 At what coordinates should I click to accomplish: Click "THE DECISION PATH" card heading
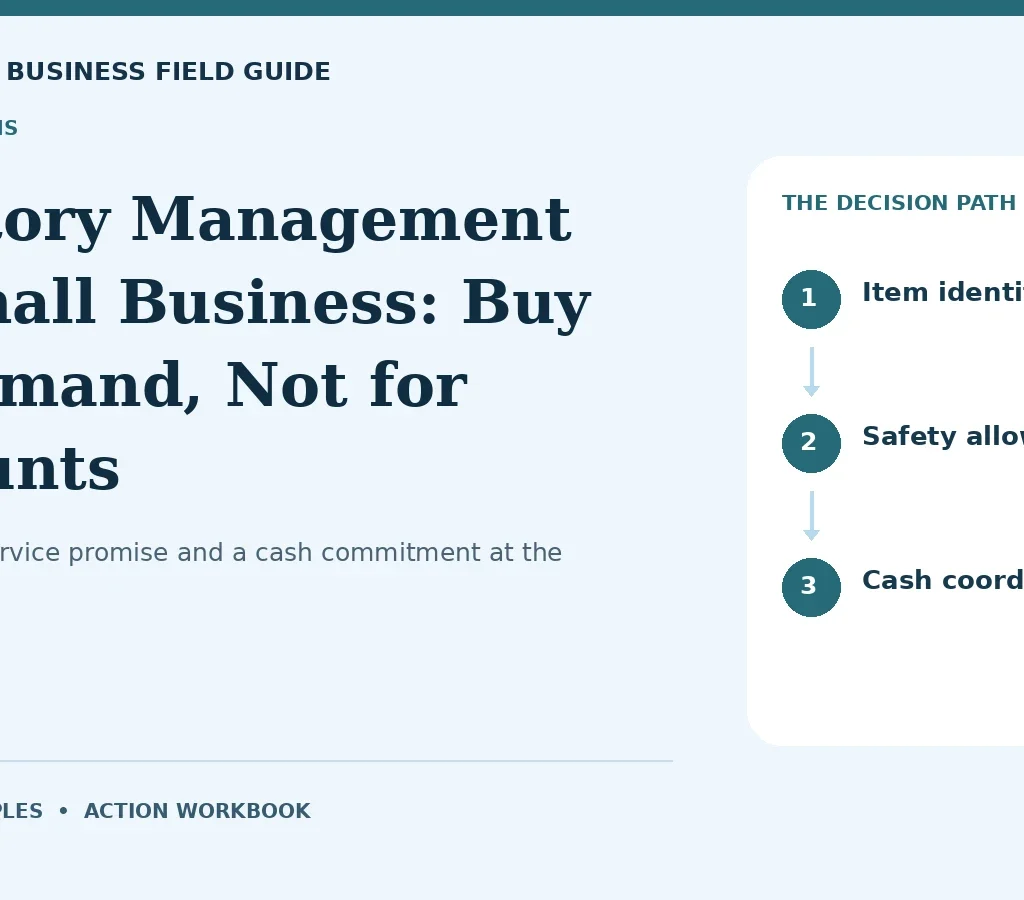coord(899,202)
